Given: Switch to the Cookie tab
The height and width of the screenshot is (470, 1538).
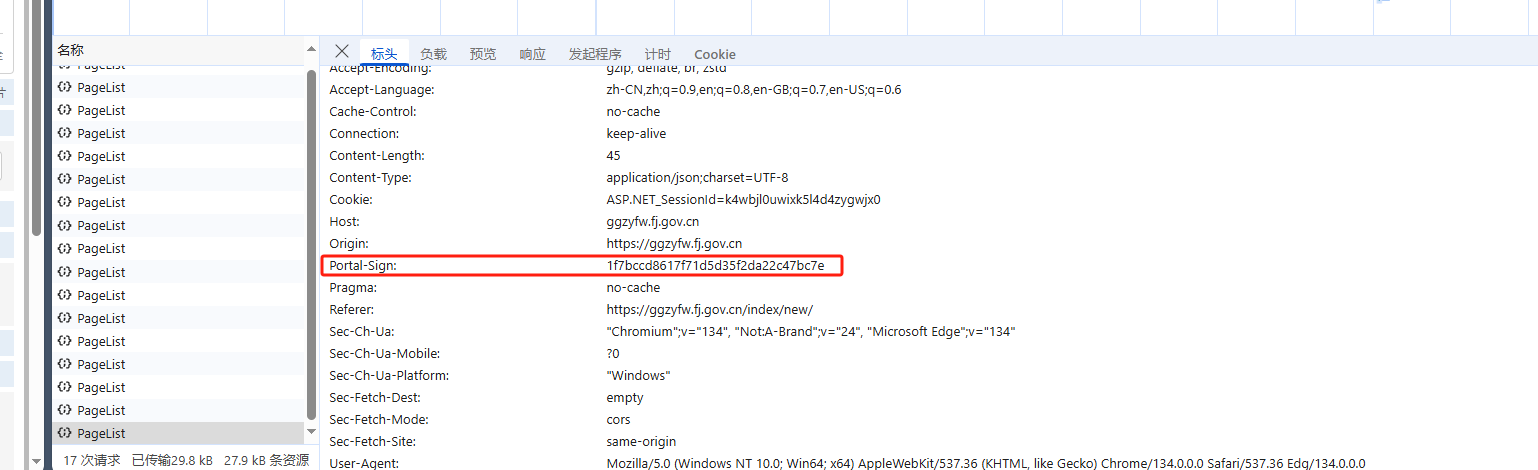Looking at the screenshot, I should click(715, 54).
